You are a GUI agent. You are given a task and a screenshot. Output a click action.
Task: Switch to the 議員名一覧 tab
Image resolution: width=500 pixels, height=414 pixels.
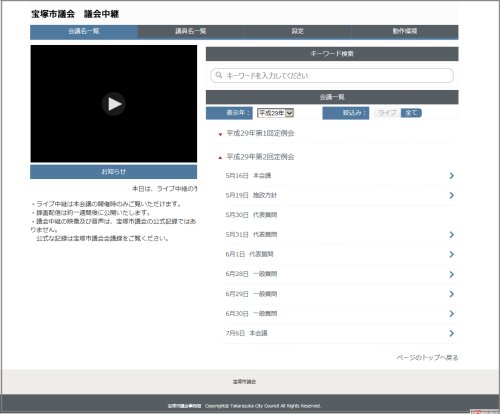click(191, 31)
